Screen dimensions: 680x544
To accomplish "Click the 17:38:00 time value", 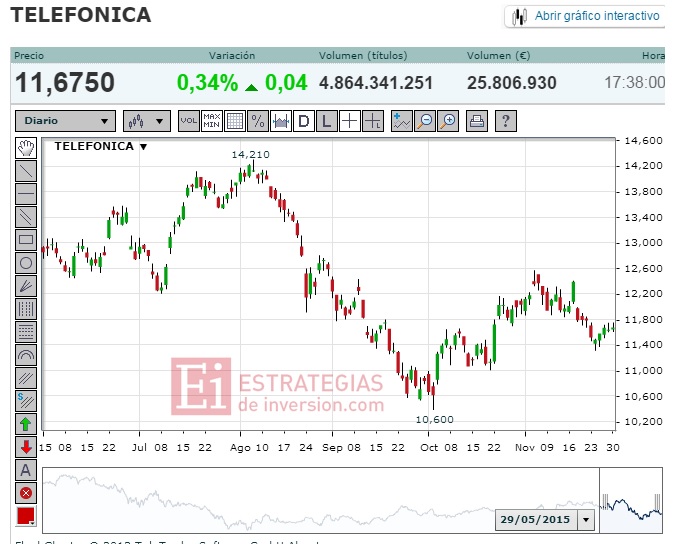I will (634, 82).
